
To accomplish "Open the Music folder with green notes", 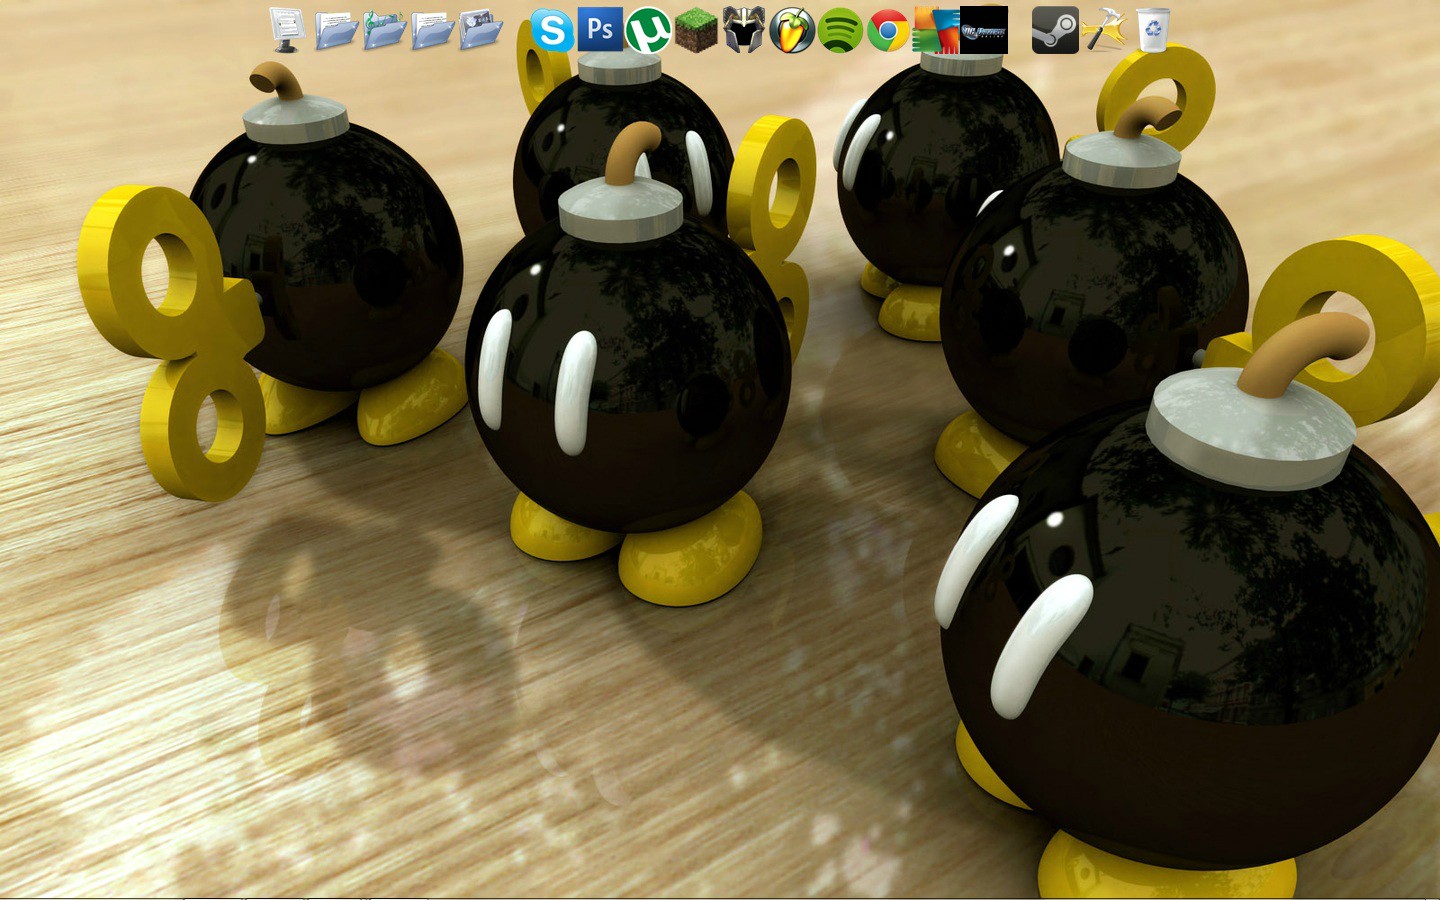I will click(x=384, y=30).
